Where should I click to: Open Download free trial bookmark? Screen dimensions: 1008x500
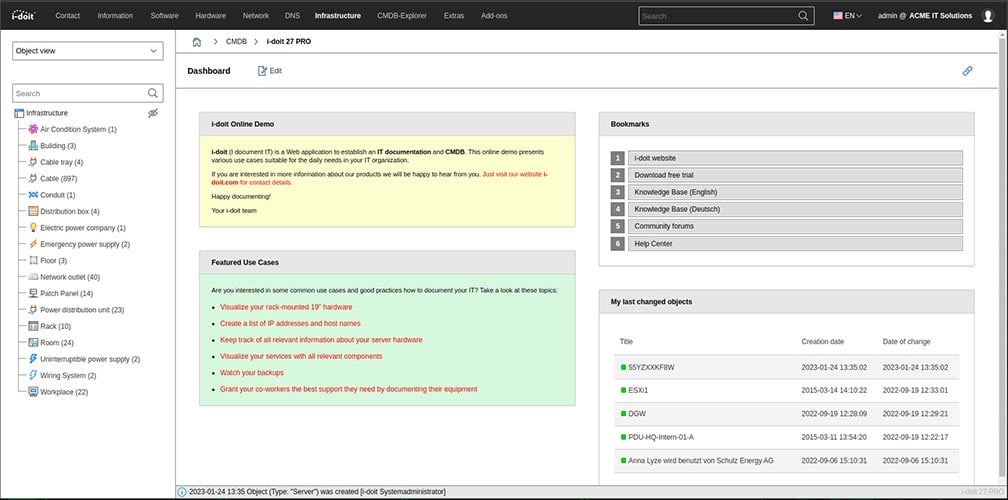[x=795, y=175]
